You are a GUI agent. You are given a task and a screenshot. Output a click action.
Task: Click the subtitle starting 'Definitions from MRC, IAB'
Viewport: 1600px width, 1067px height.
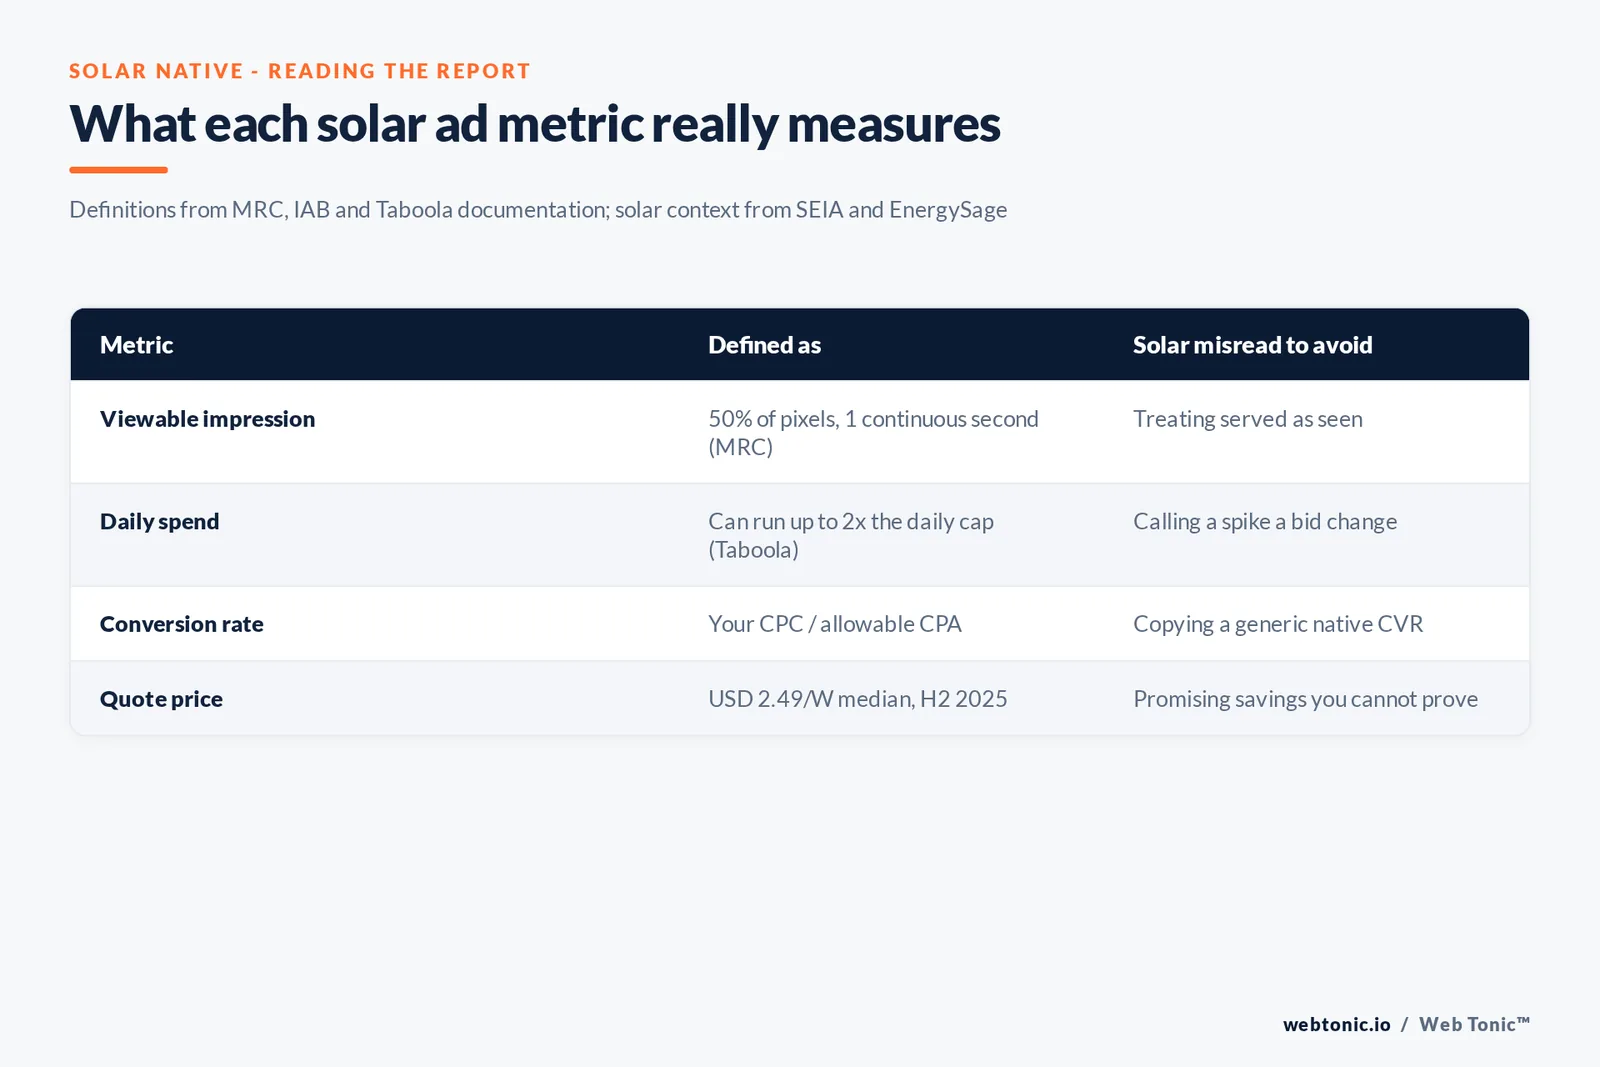pos(538,210)
